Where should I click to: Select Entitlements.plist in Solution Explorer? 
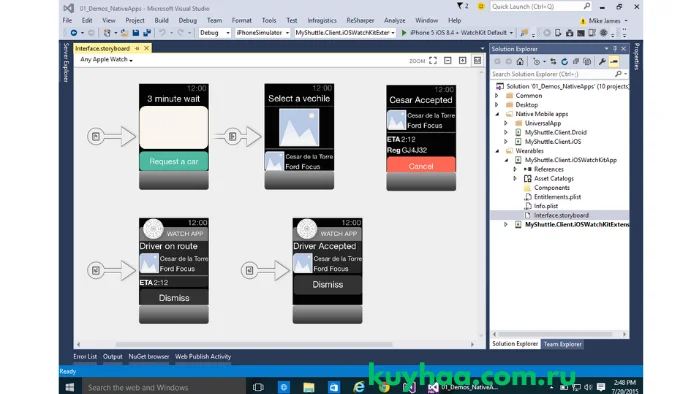[557, 197]
